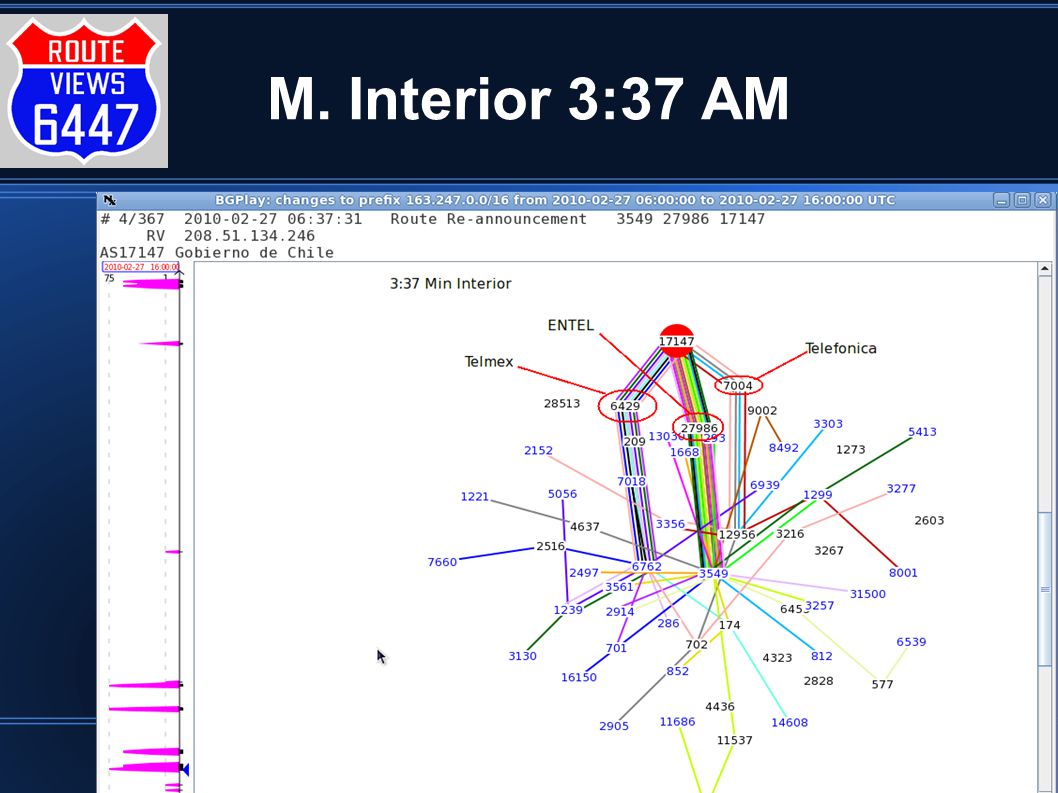This screenshot has width=1058, height=793.
Task: Click AS node 3130
Action: pos(522,656)
